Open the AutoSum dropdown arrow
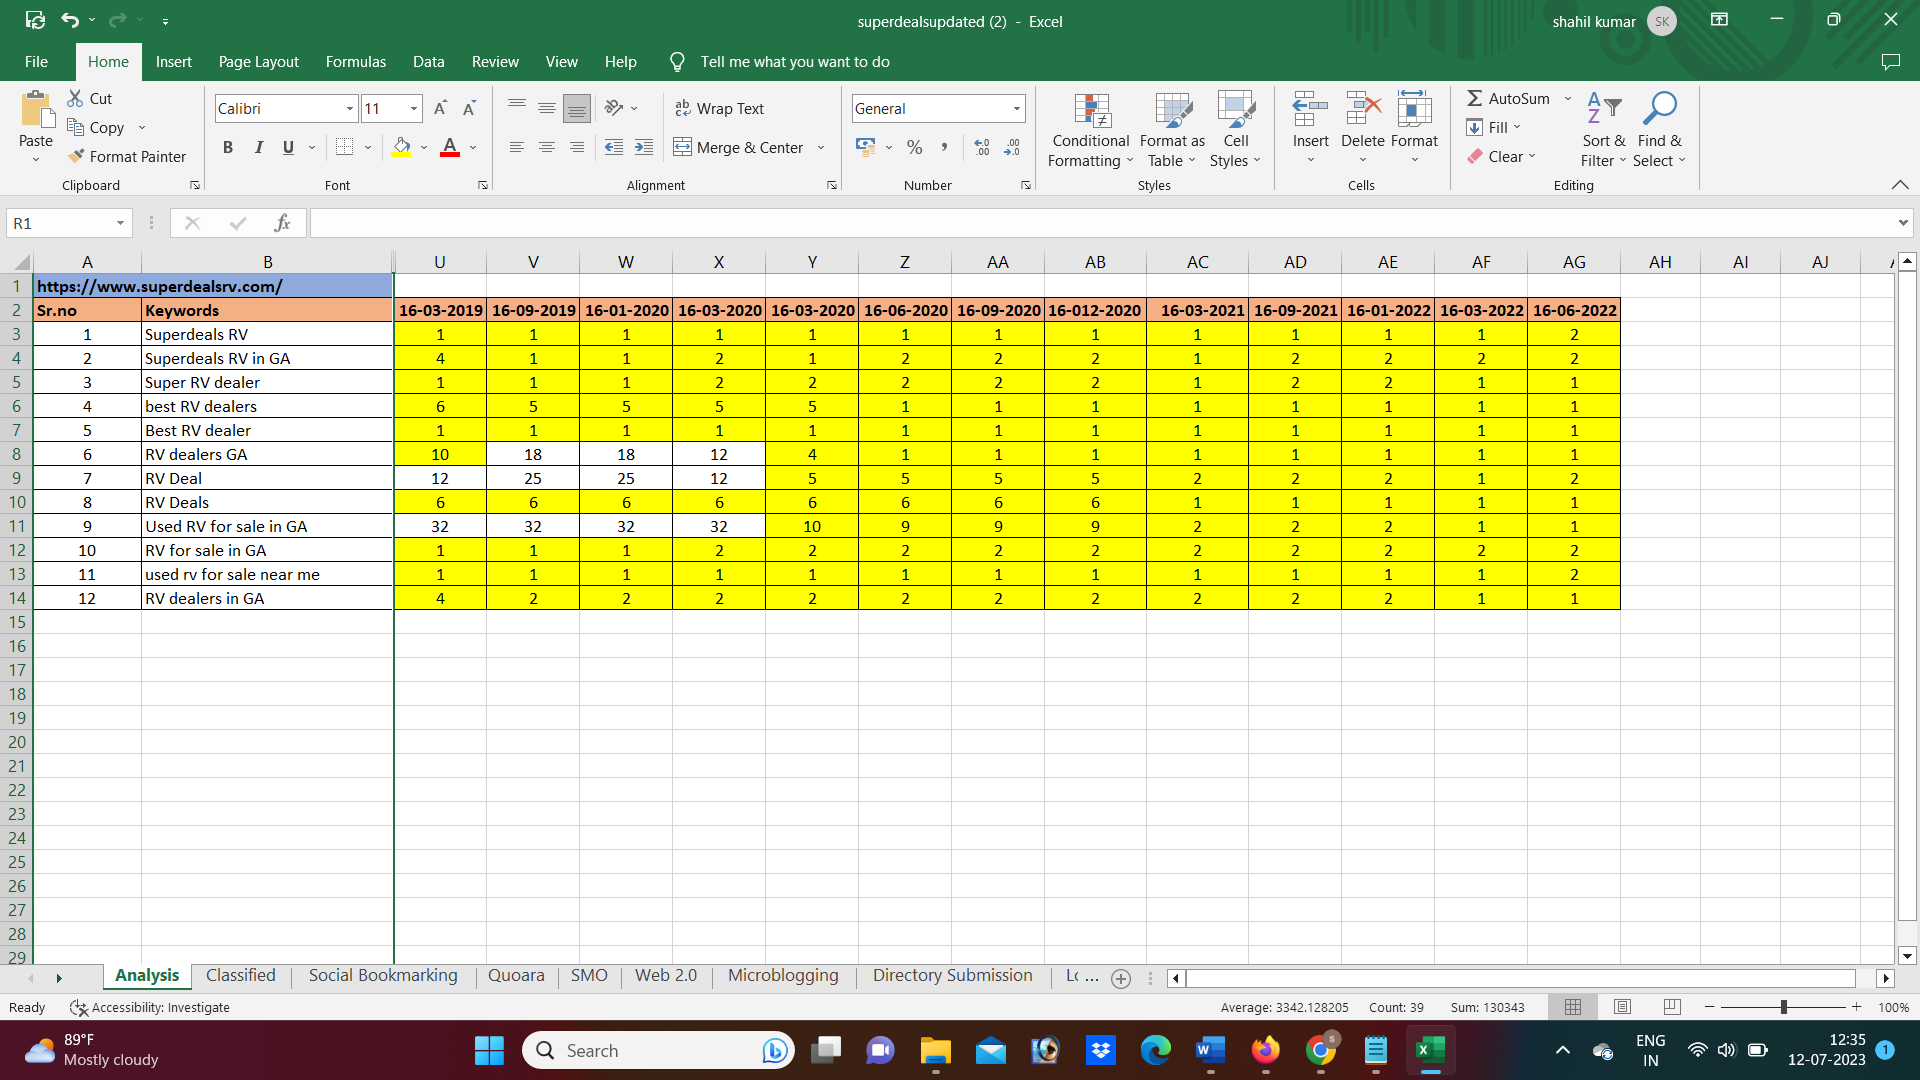The image size is (1920, 1080). point(1568,98)
